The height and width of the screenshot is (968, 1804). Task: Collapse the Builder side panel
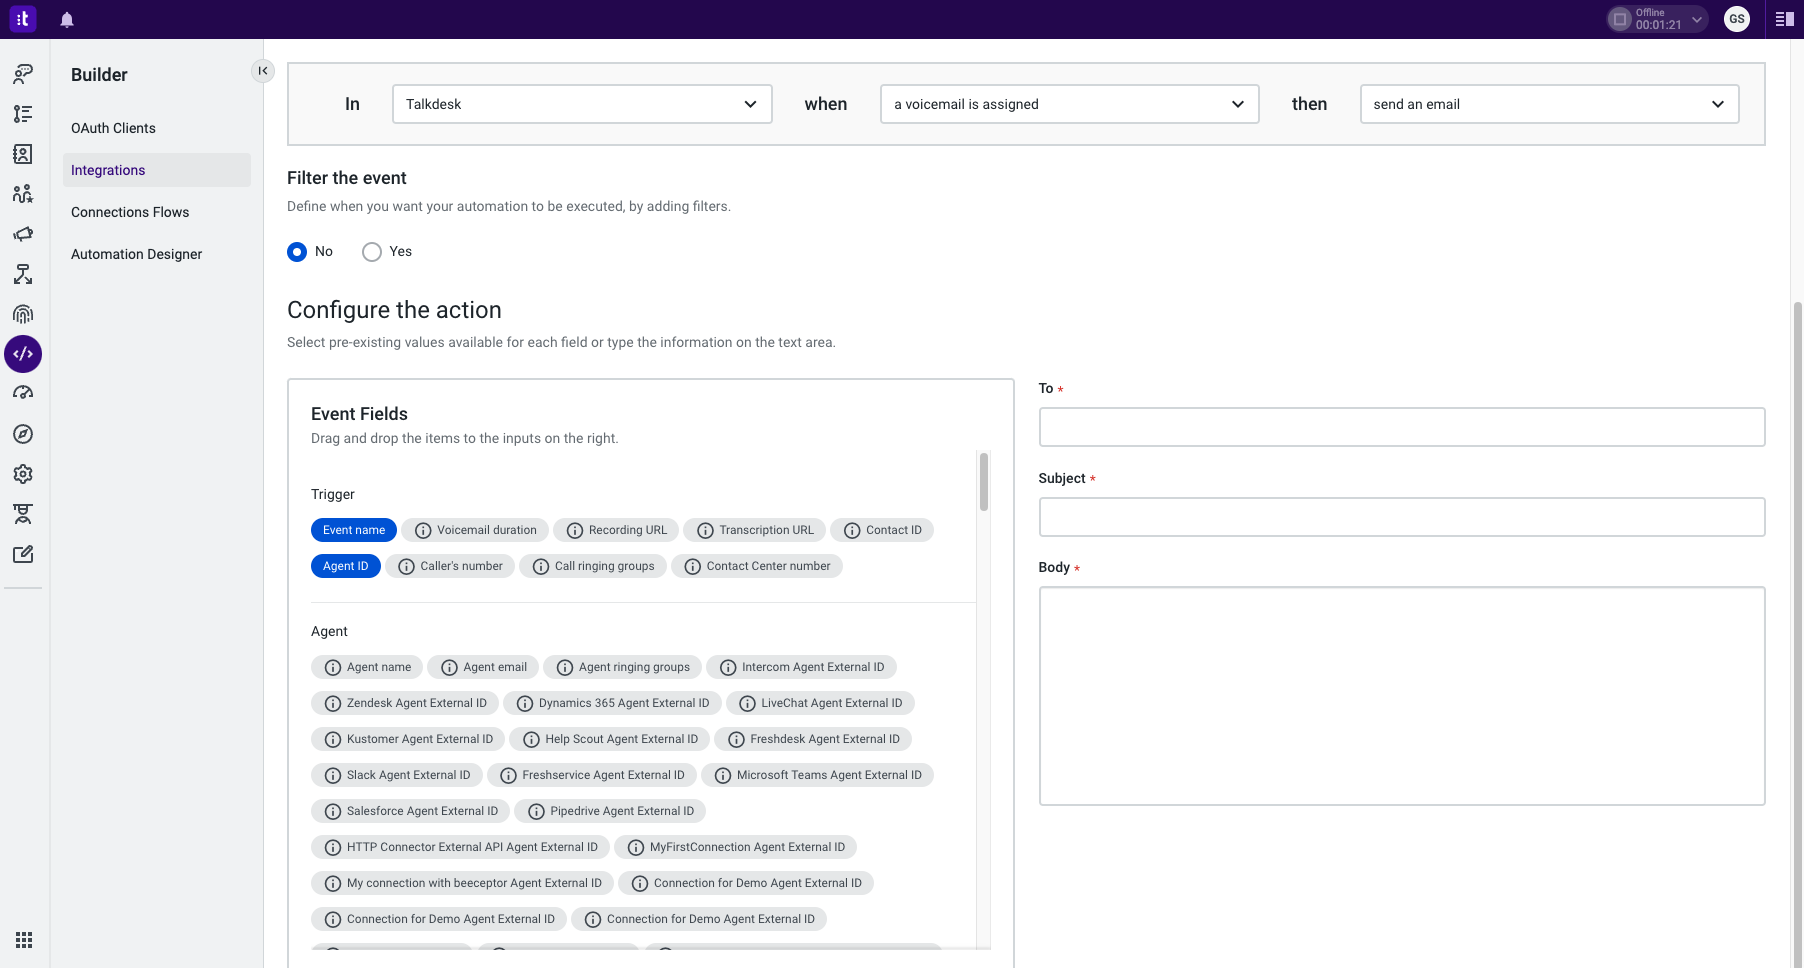[263, 70]
